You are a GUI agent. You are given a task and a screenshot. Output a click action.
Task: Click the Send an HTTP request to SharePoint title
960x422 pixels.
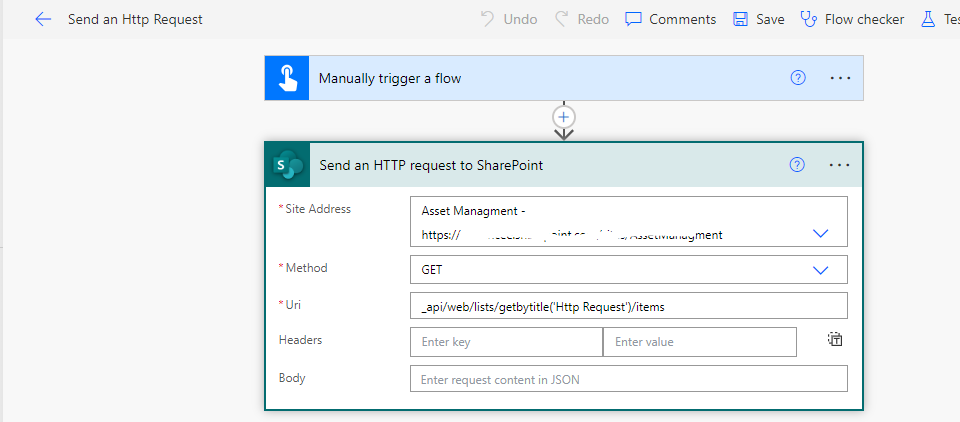click(431, 165)
